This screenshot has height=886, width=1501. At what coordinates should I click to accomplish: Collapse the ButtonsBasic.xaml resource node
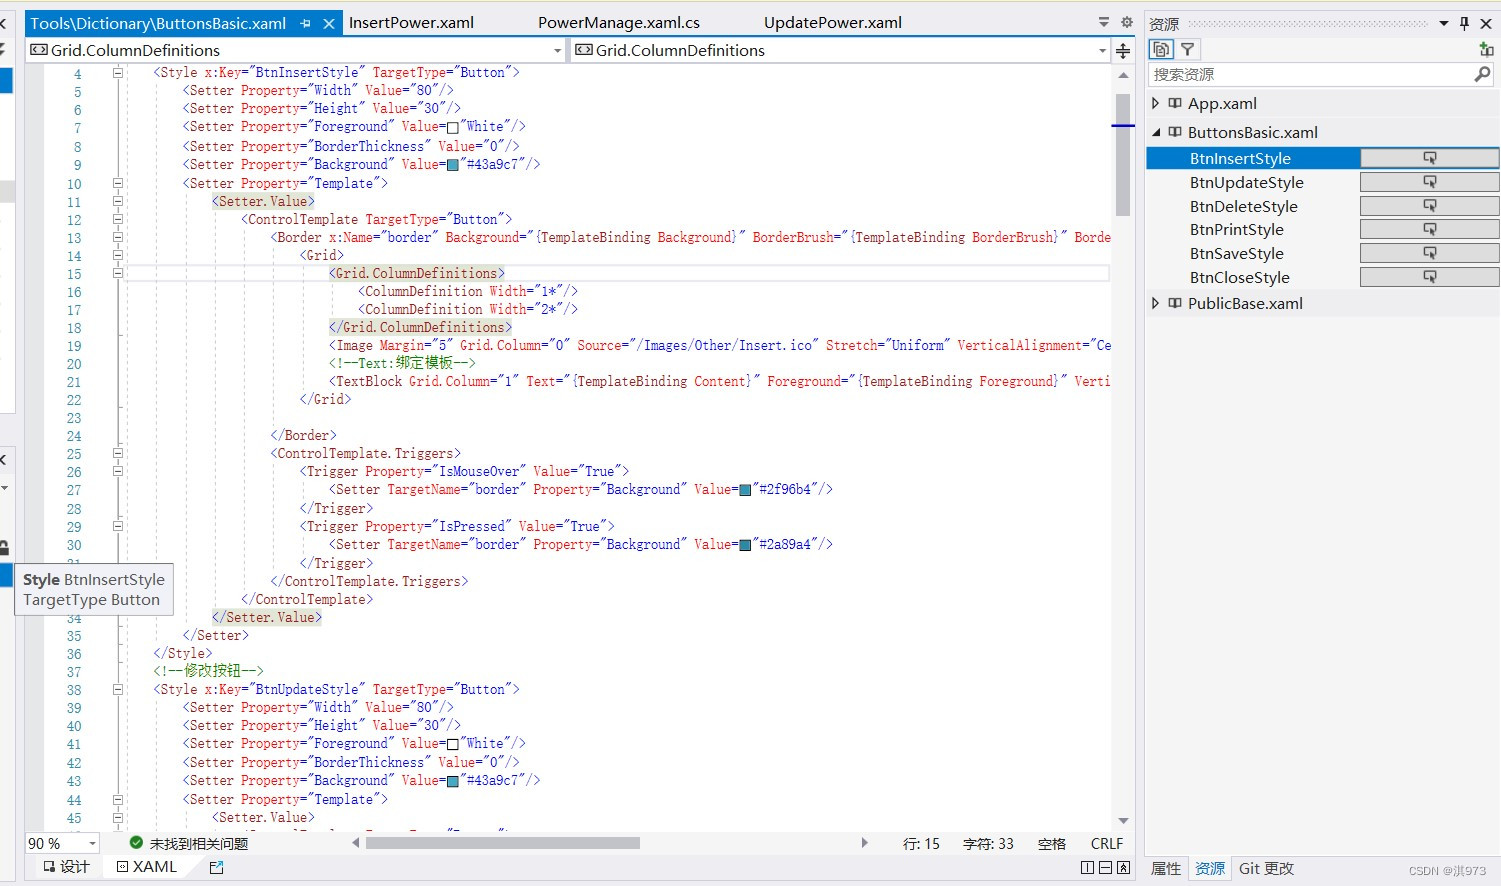point(1156,132)
